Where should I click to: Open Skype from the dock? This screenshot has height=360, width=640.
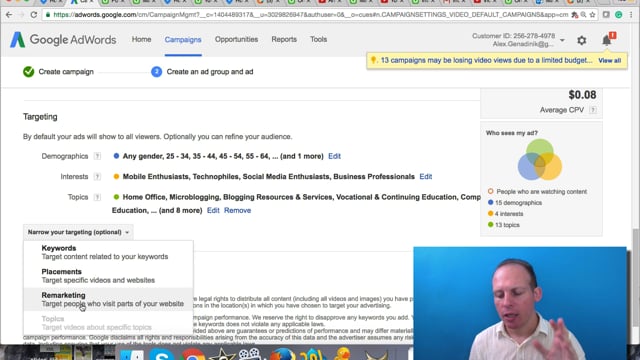[162, 353]
